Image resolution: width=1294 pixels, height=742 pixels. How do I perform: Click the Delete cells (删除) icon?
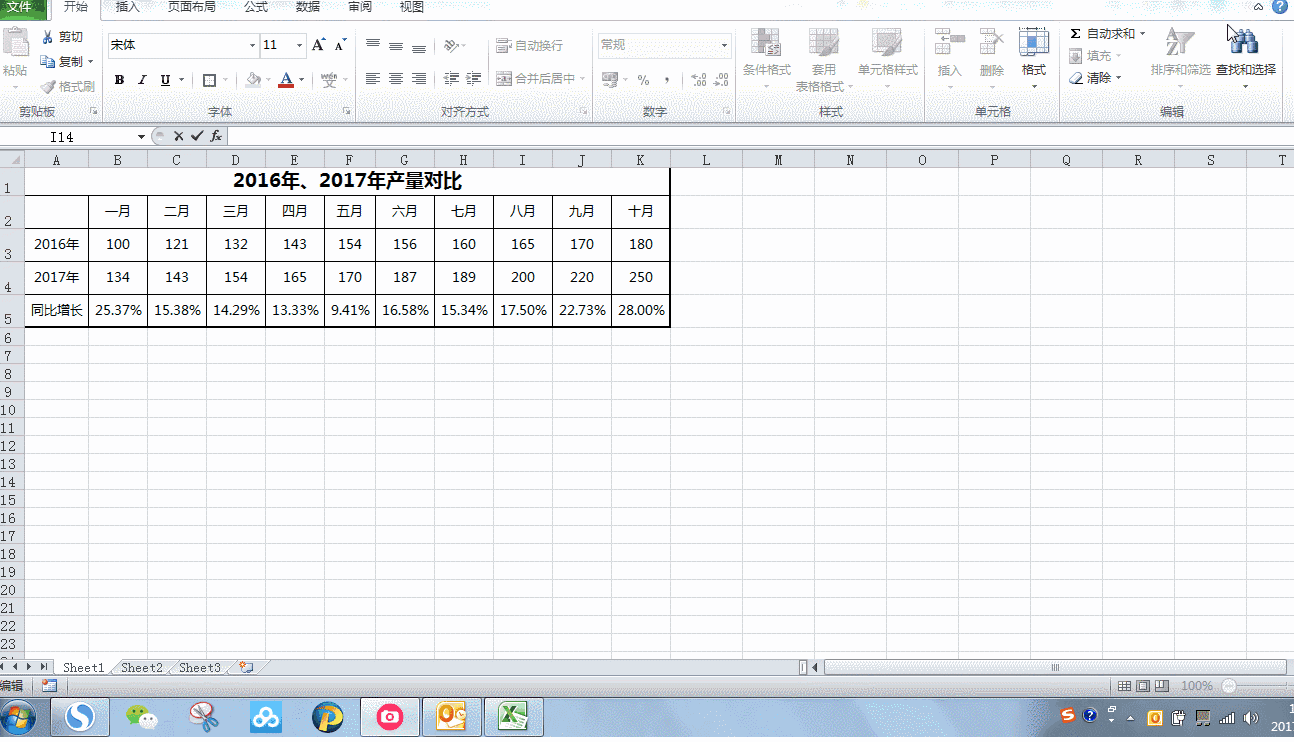pyautogui.click(x=991, y=42)
